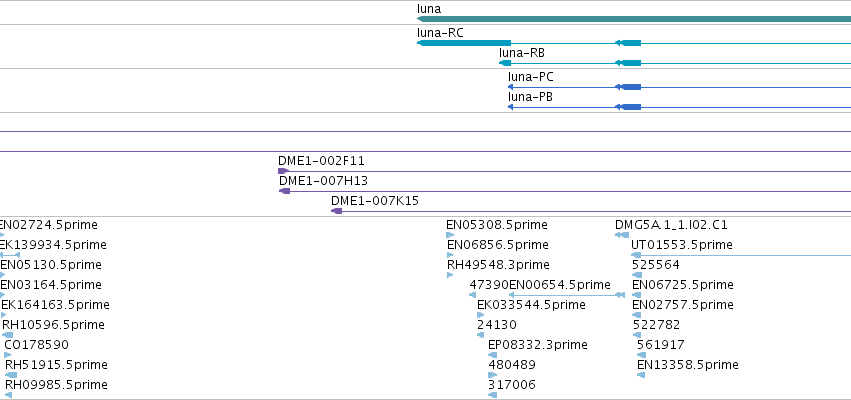Select the RH49548.3prime EST marker
The width and height of the screenshot is (851, 400).
450,275
